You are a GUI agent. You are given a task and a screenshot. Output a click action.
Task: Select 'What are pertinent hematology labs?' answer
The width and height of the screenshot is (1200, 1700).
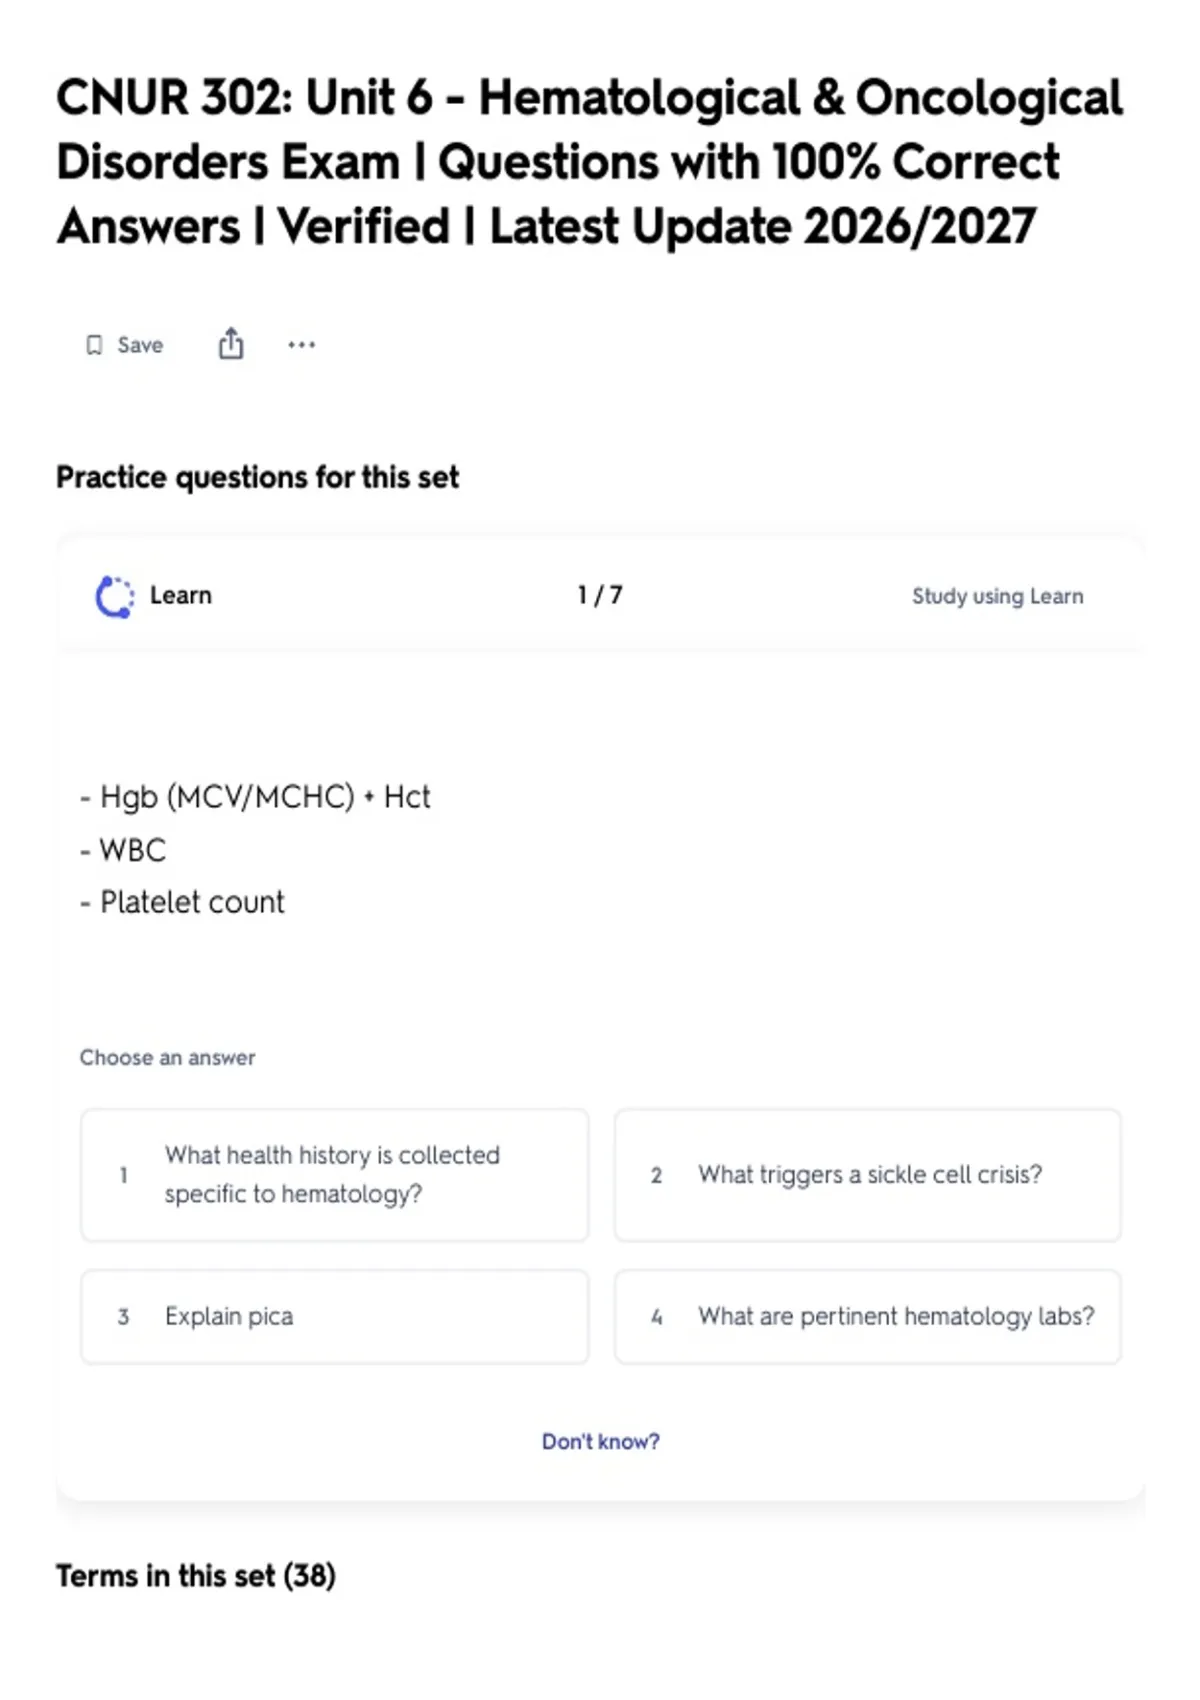pyautogui.click(x=867, y=1317)
